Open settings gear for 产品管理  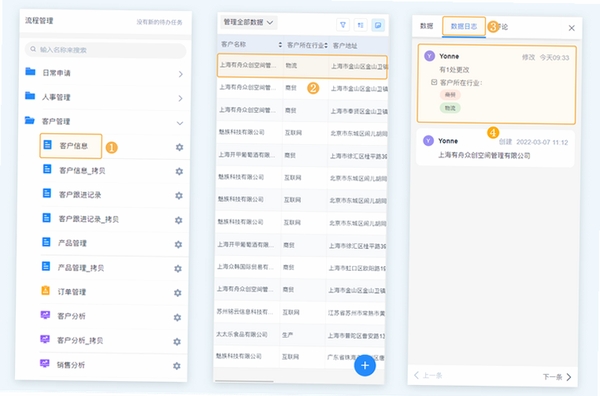click(x=178, y=244)
